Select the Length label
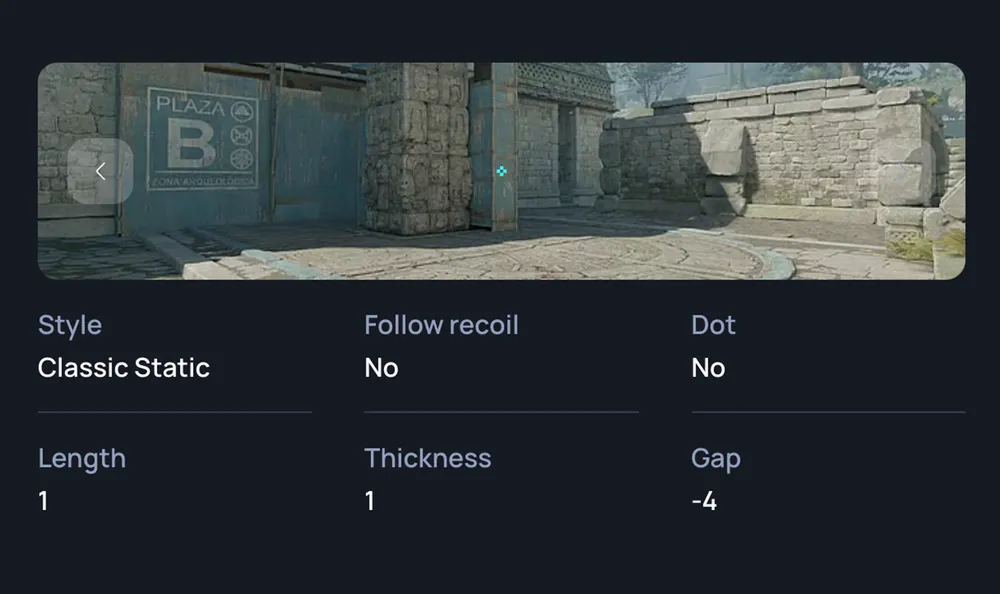This screenshot has height=594, width=1000. point(82,459)
